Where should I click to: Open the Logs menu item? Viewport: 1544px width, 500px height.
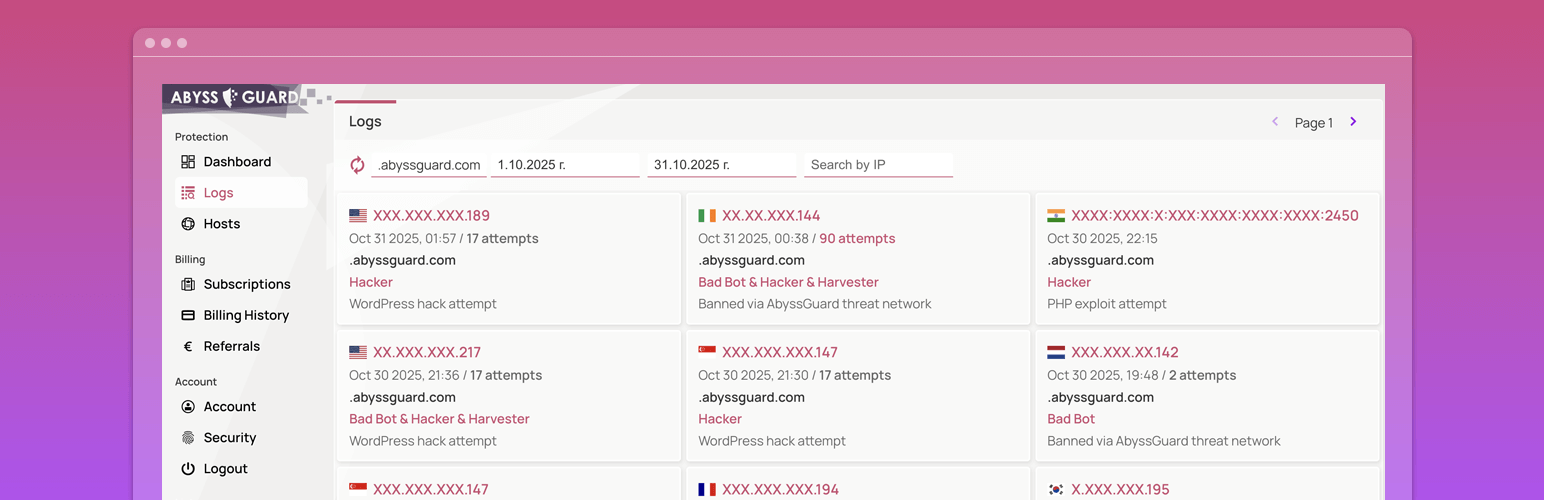[x=218, y=193]
